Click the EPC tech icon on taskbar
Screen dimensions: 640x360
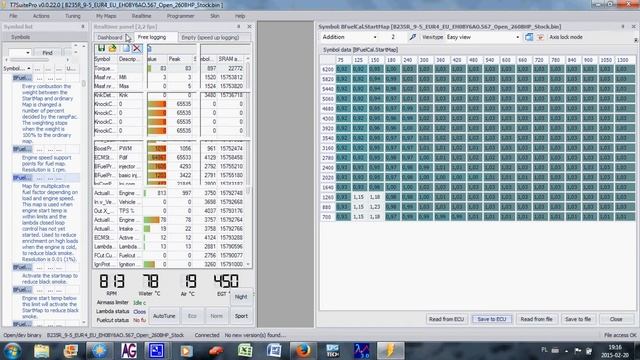click(x=333, y=351)
